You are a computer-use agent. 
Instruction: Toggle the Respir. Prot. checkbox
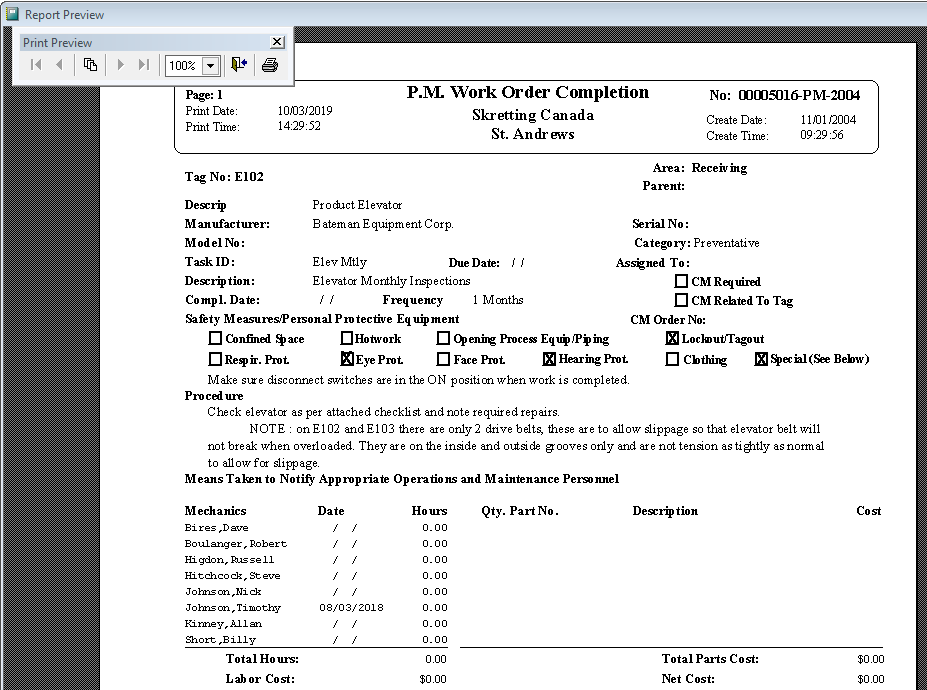click(215, 359)
